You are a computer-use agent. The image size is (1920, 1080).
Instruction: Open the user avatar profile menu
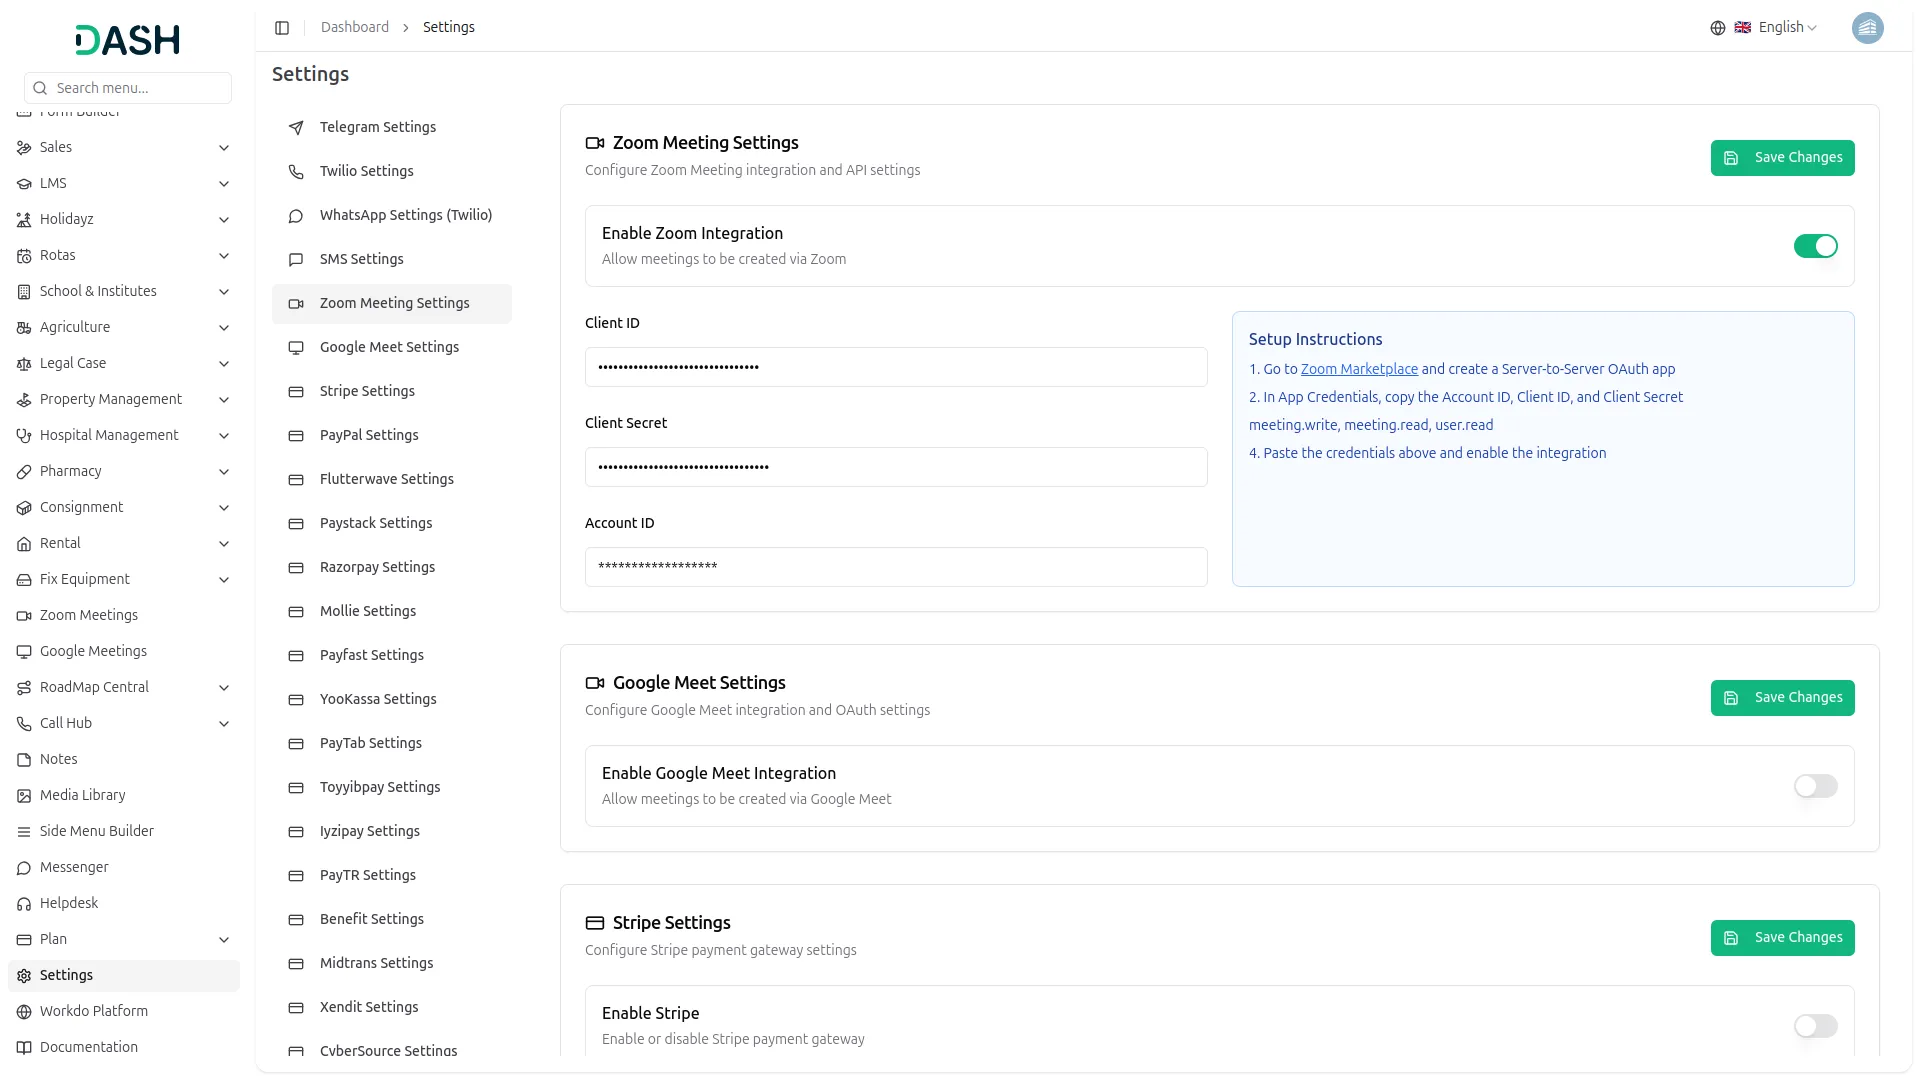point(1867,28)
